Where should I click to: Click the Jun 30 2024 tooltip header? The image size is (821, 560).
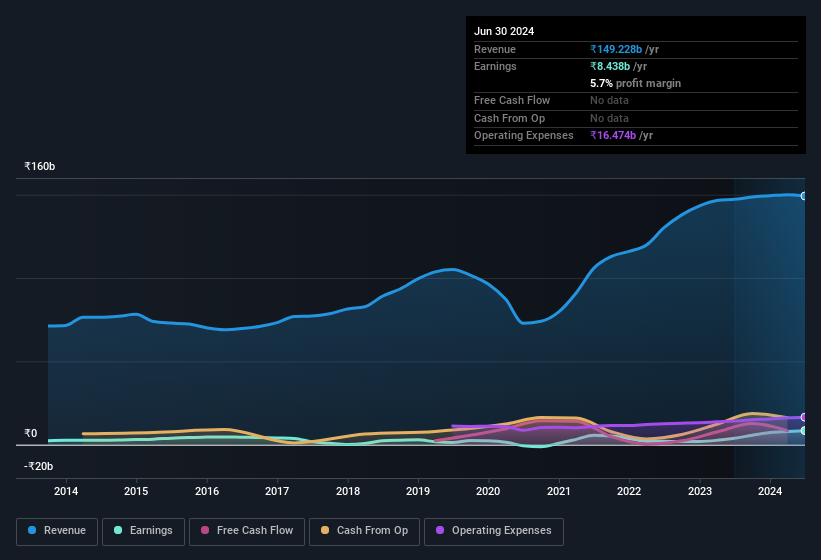(x=504, y=31)
